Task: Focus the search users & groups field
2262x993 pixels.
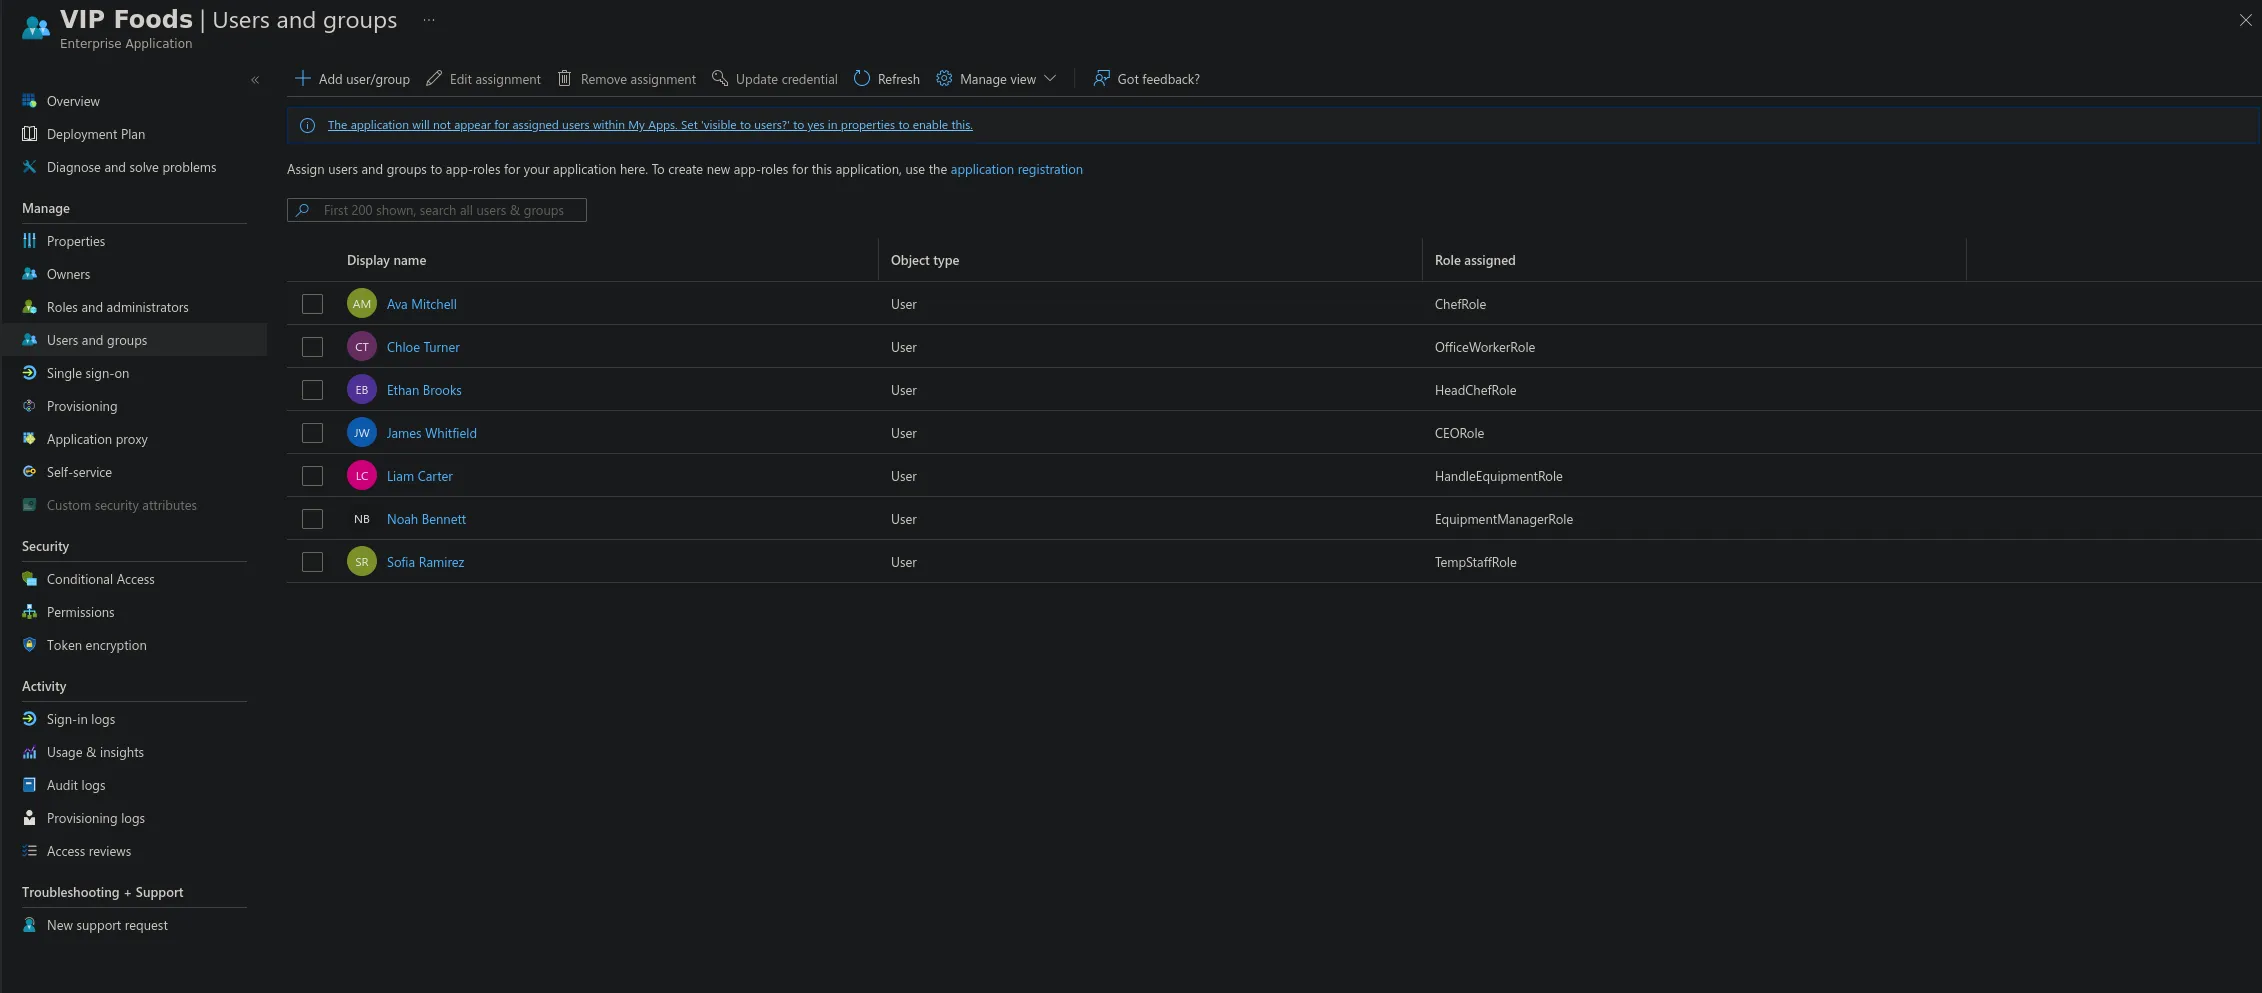Action: (x=437, y=210)
